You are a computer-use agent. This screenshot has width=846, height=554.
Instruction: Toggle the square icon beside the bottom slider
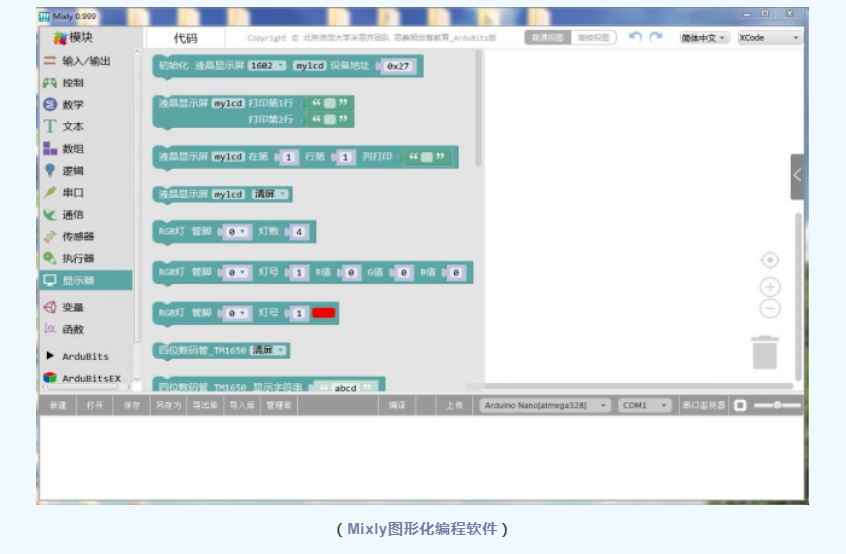pyautogui.click(x=740, y=406)
